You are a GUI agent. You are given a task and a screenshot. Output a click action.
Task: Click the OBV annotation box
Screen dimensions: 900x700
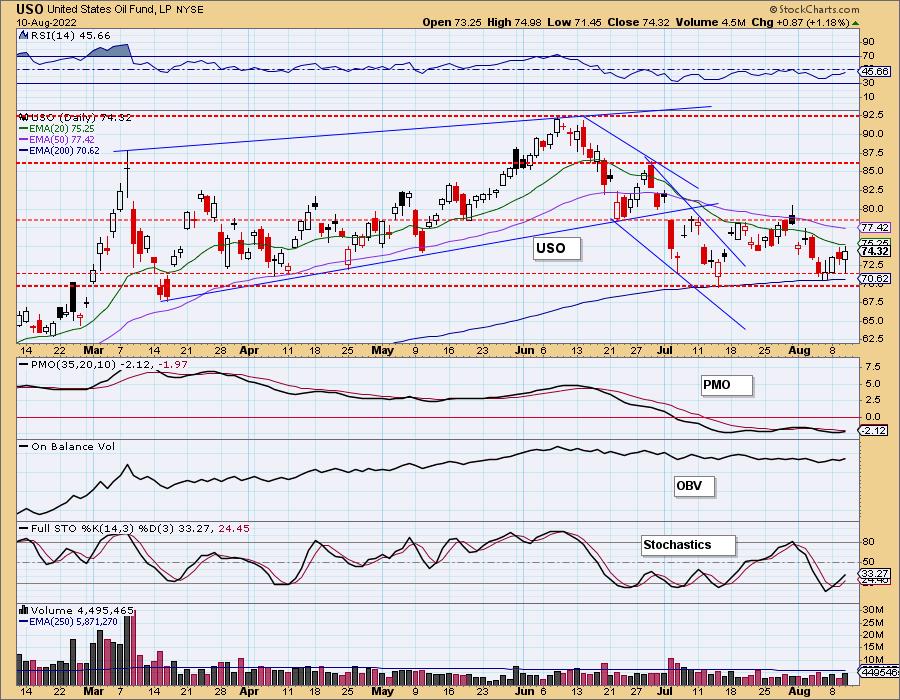click(695, 486)
